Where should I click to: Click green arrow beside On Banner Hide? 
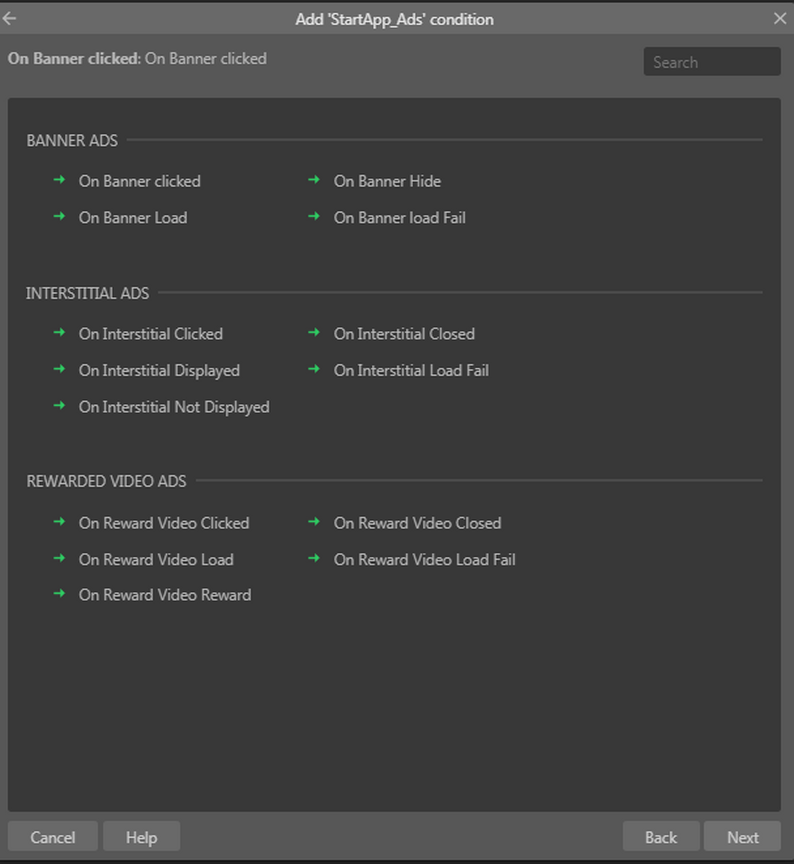[314, 180]
